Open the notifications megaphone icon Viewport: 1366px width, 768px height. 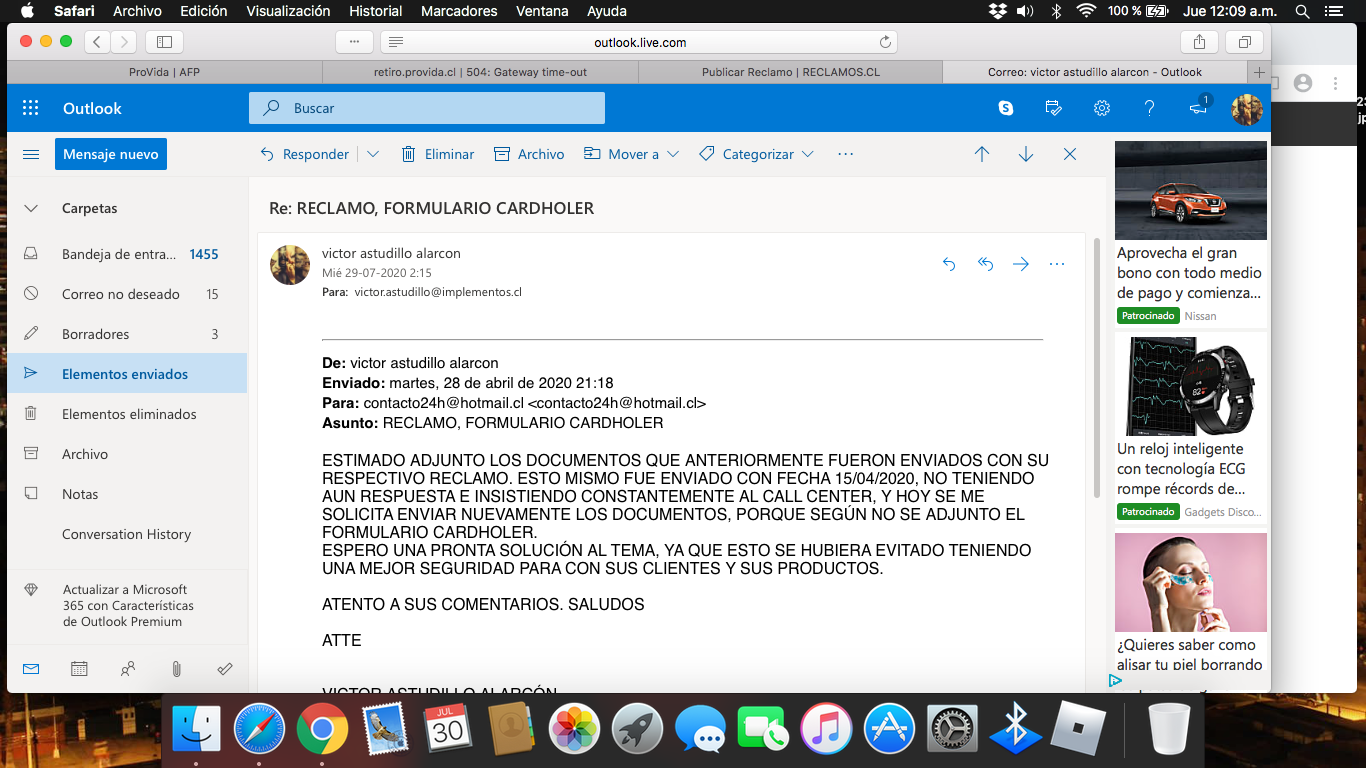[1199, 108]
